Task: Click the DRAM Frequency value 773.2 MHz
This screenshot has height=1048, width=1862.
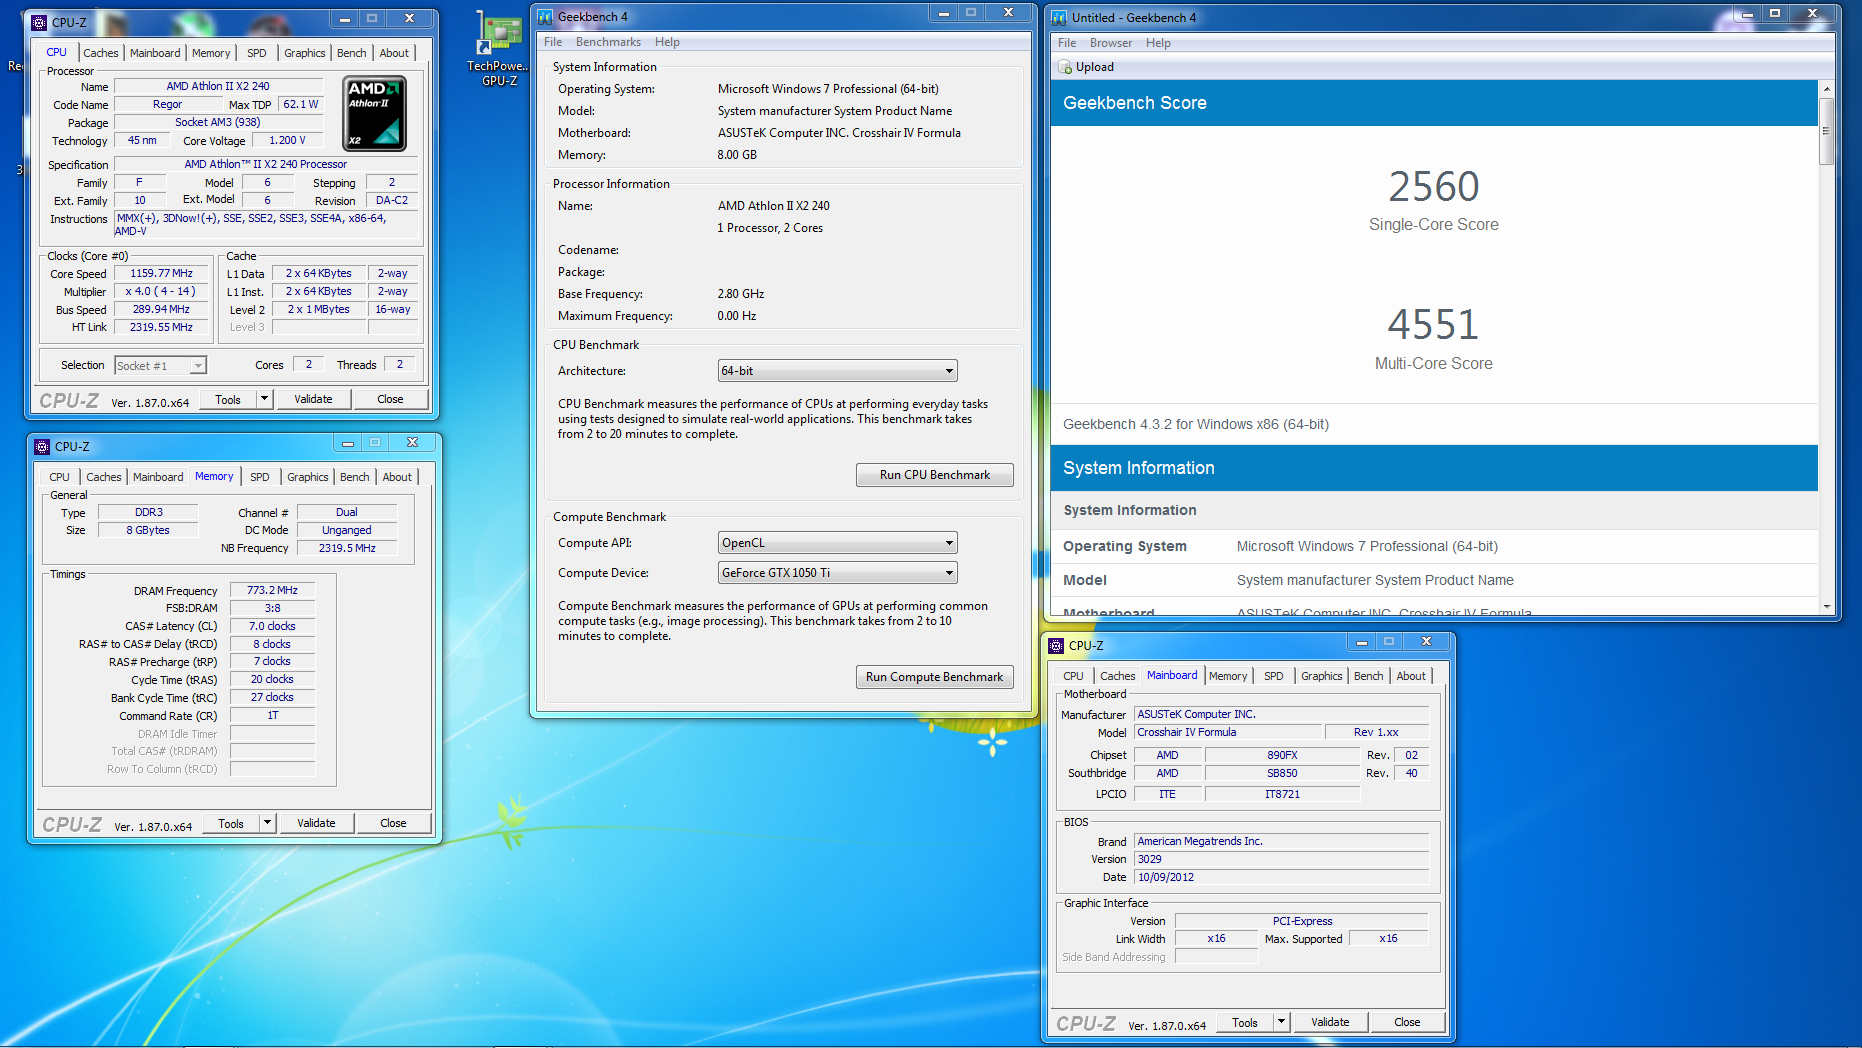Action: pyautogui.click(x=272, y=590)
